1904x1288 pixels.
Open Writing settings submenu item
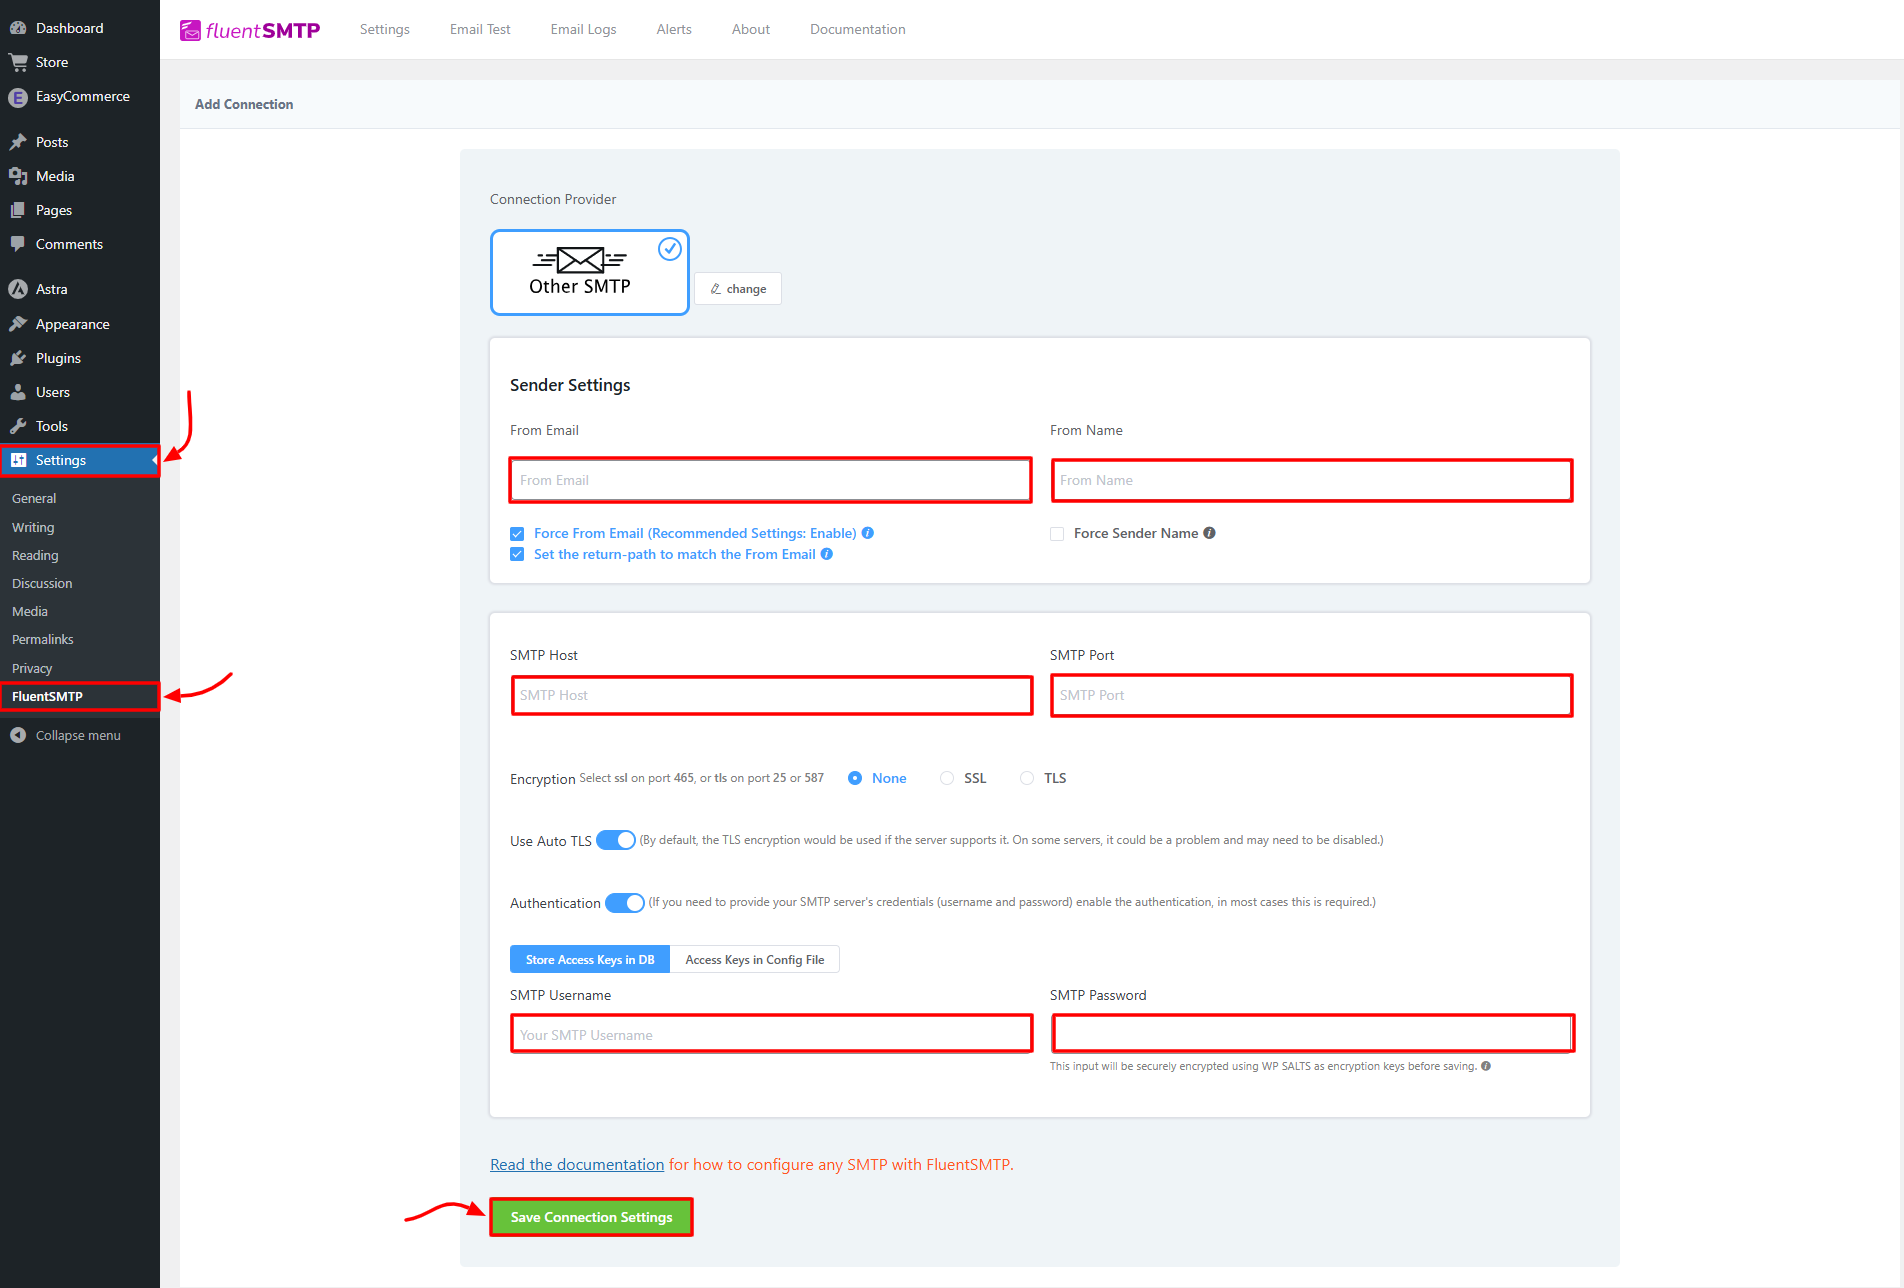pyautogui.click(x=33, y=527)
